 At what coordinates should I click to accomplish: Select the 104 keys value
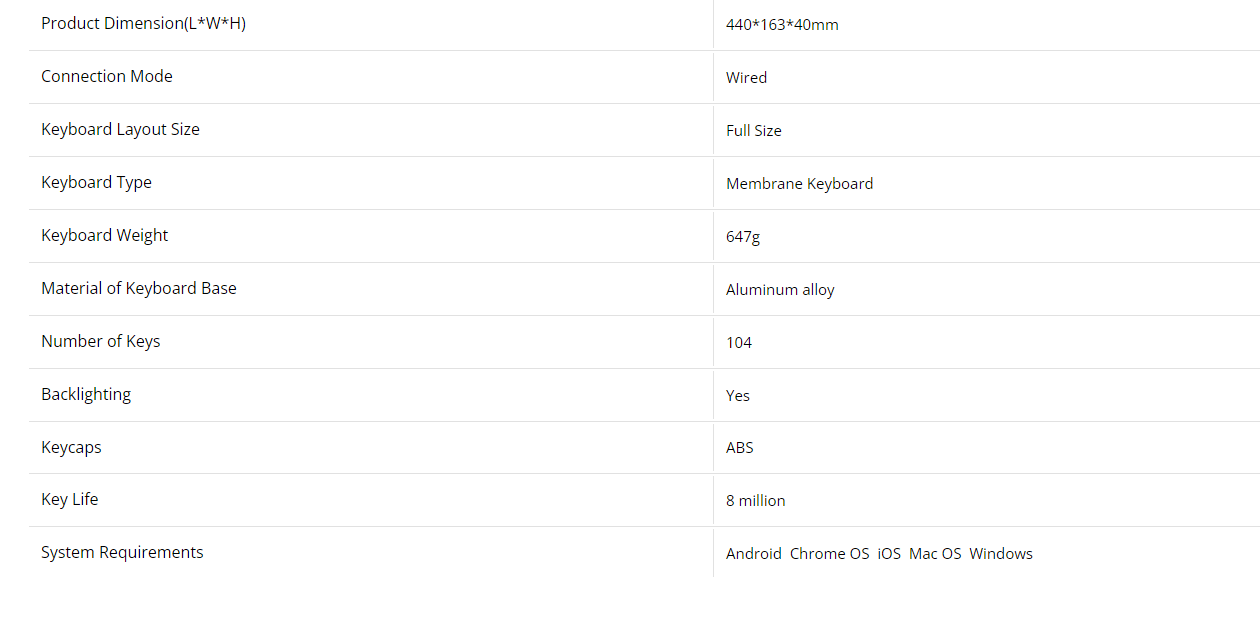click(739, 343)
